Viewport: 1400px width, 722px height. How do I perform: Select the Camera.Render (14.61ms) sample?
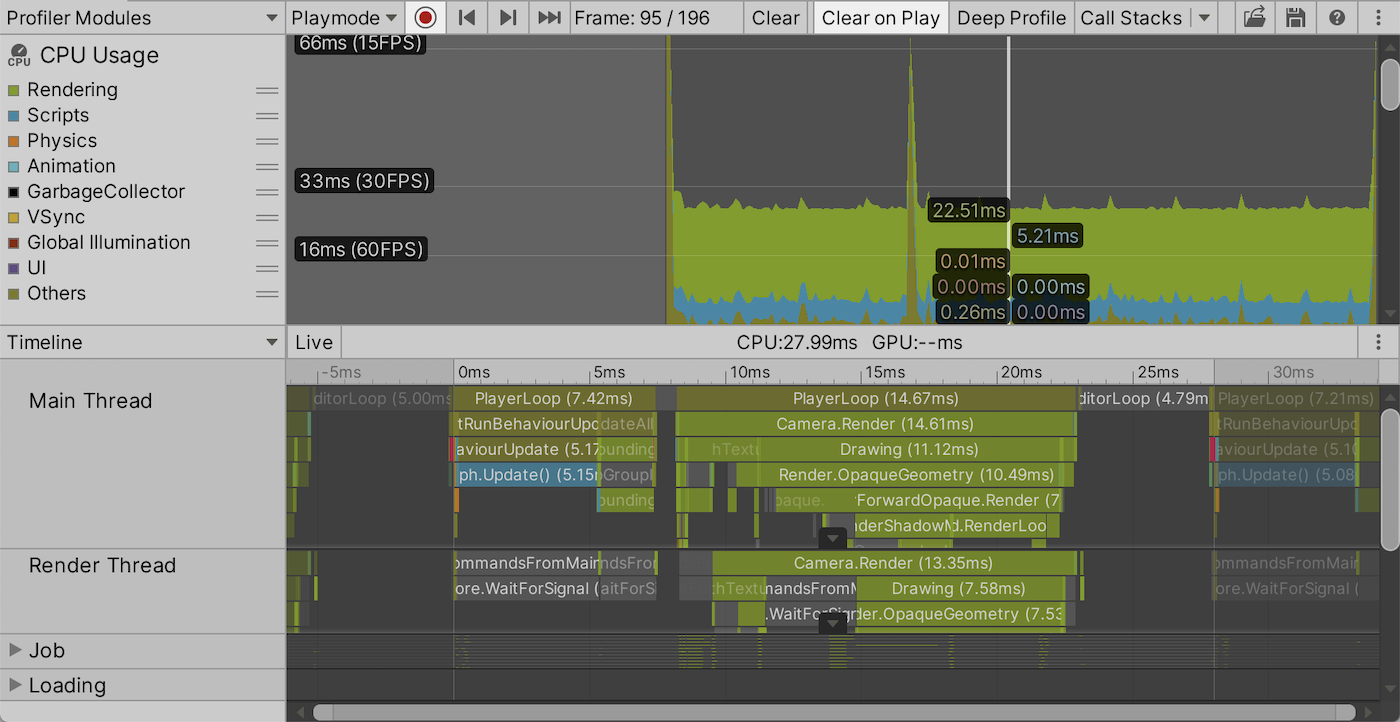coord(876,424)
